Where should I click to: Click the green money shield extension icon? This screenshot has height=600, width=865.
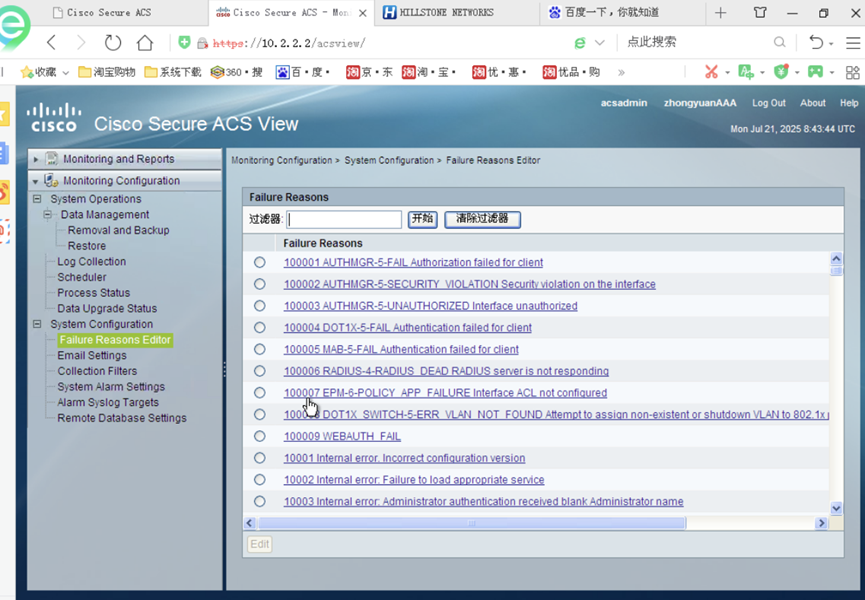tap(781, 72)
